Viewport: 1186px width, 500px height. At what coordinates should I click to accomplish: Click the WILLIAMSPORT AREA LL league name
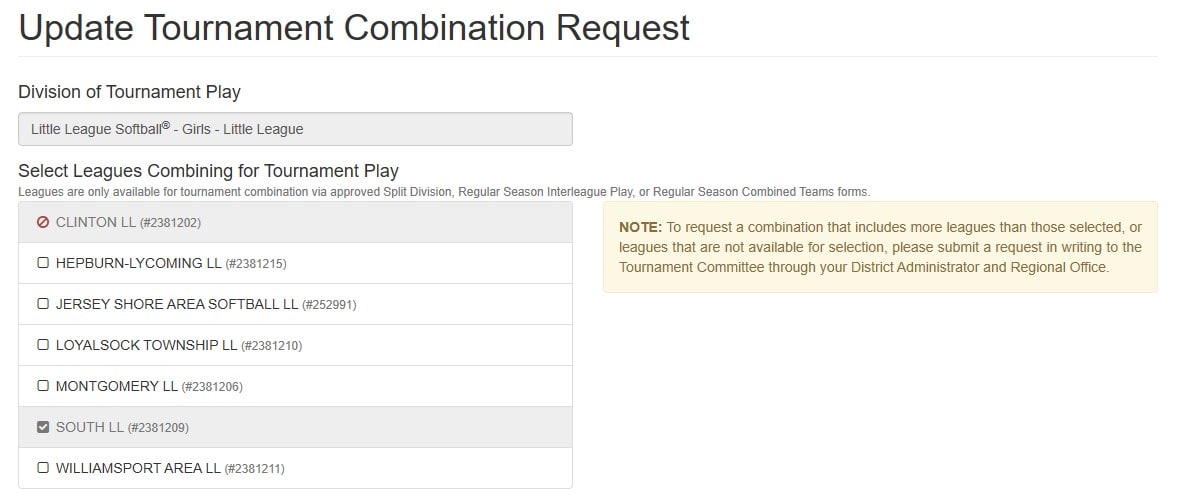[x=138, y=468]
